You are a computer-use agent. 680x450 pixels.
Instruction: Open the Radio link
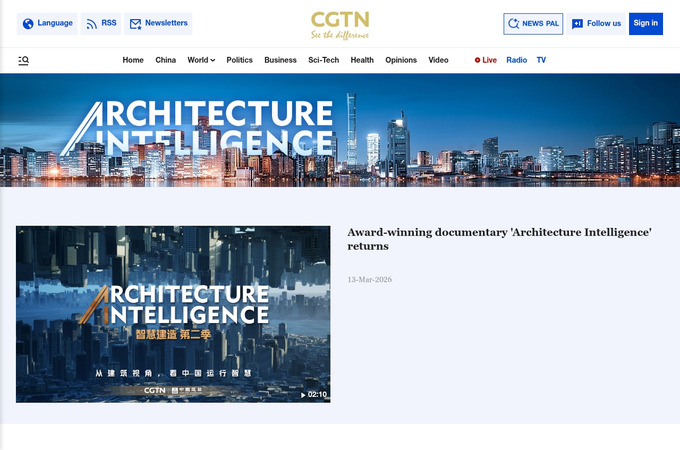click(516, 60)
